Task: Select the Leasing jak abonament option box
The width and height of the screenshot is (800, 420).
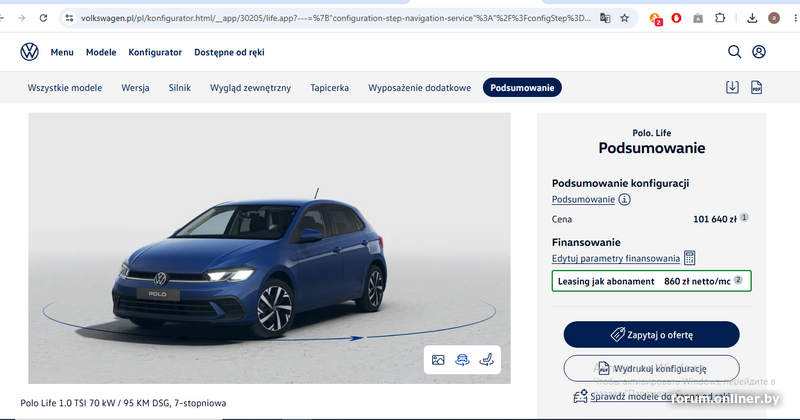Action: [x=652, y=281]
